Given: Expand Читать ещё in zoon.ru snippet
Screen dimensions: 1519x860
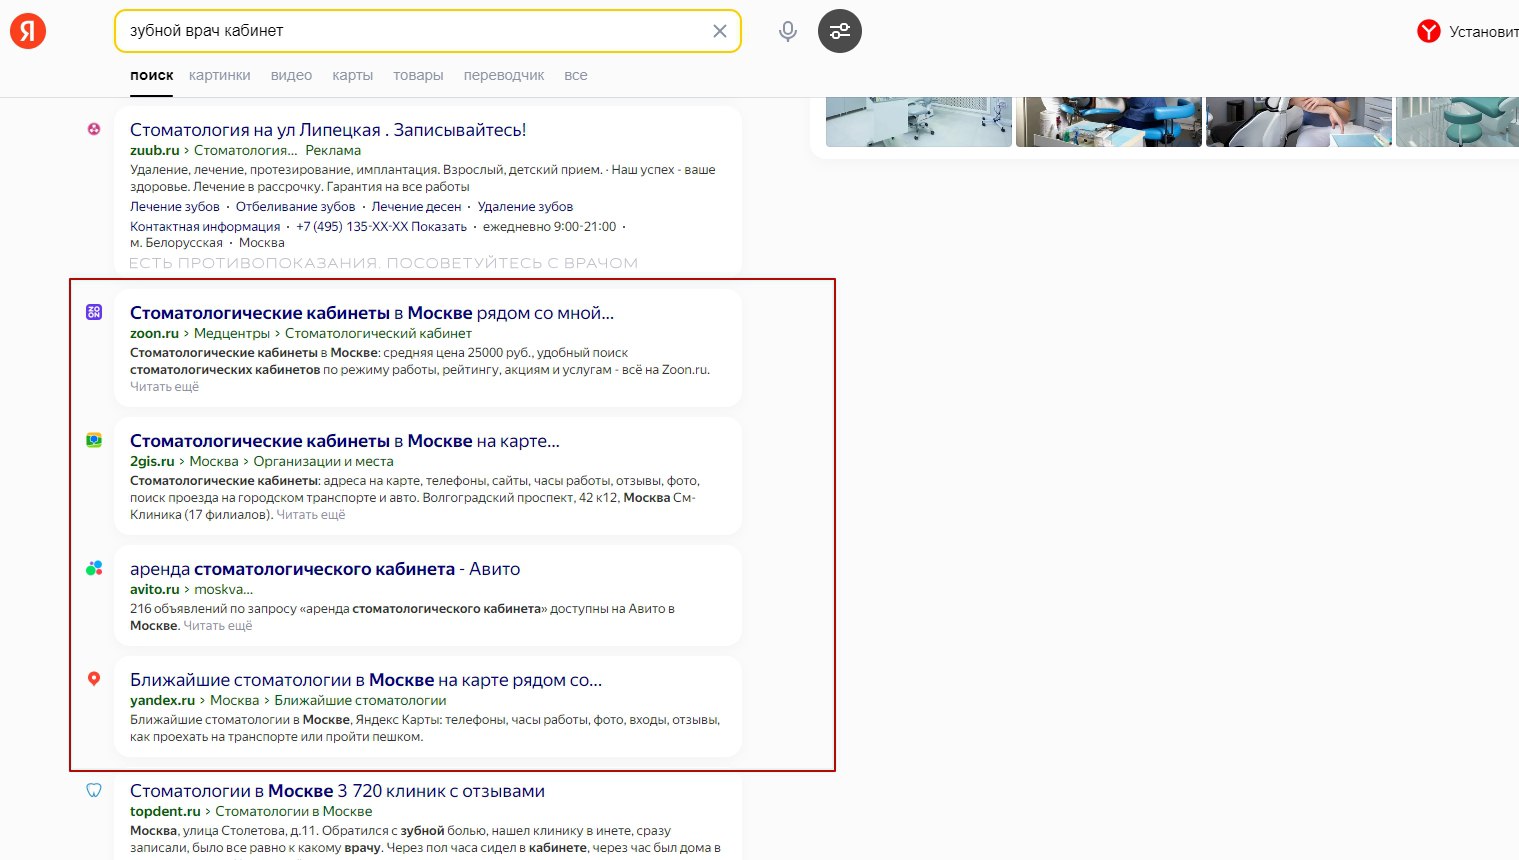Looking at the screenshot, I should coord(165,386).
